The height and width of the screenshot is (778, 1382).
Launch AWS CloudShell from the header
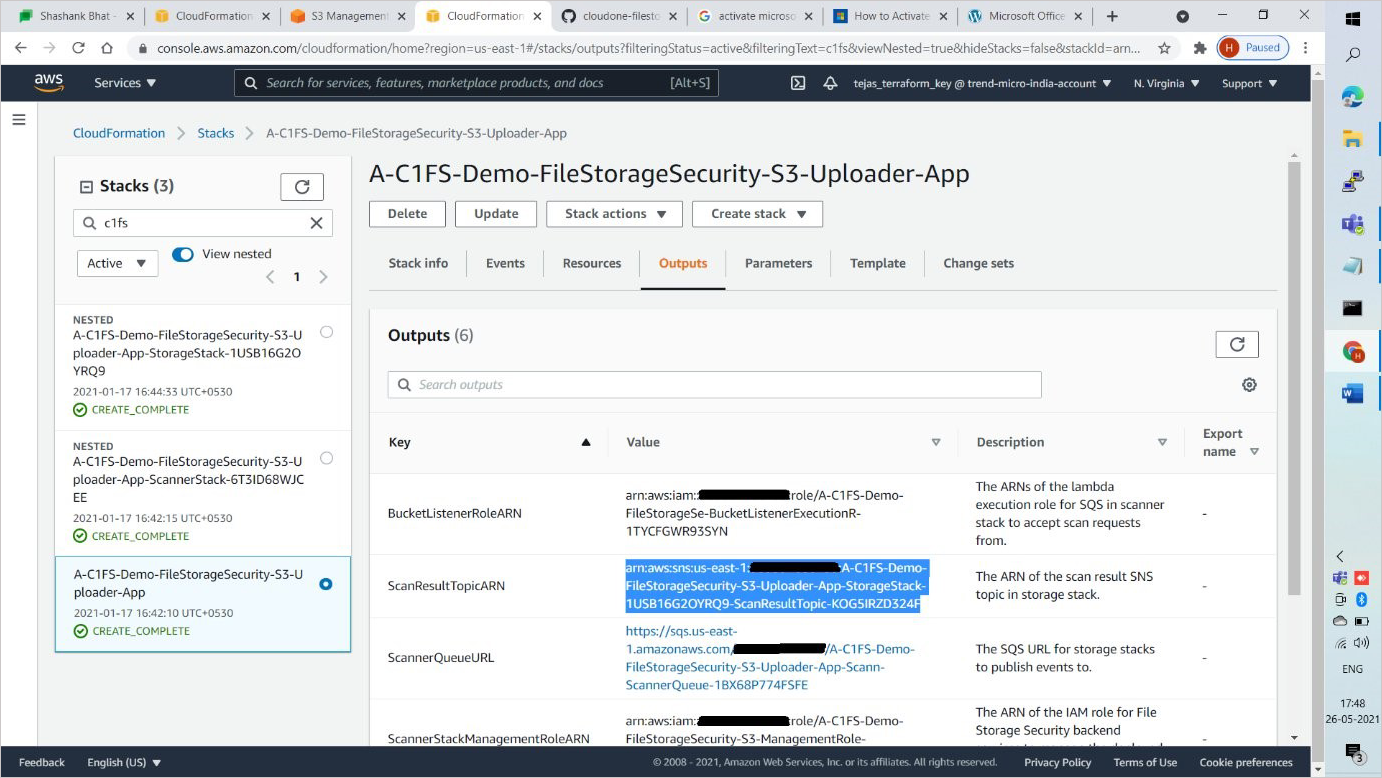pos(798,83)
